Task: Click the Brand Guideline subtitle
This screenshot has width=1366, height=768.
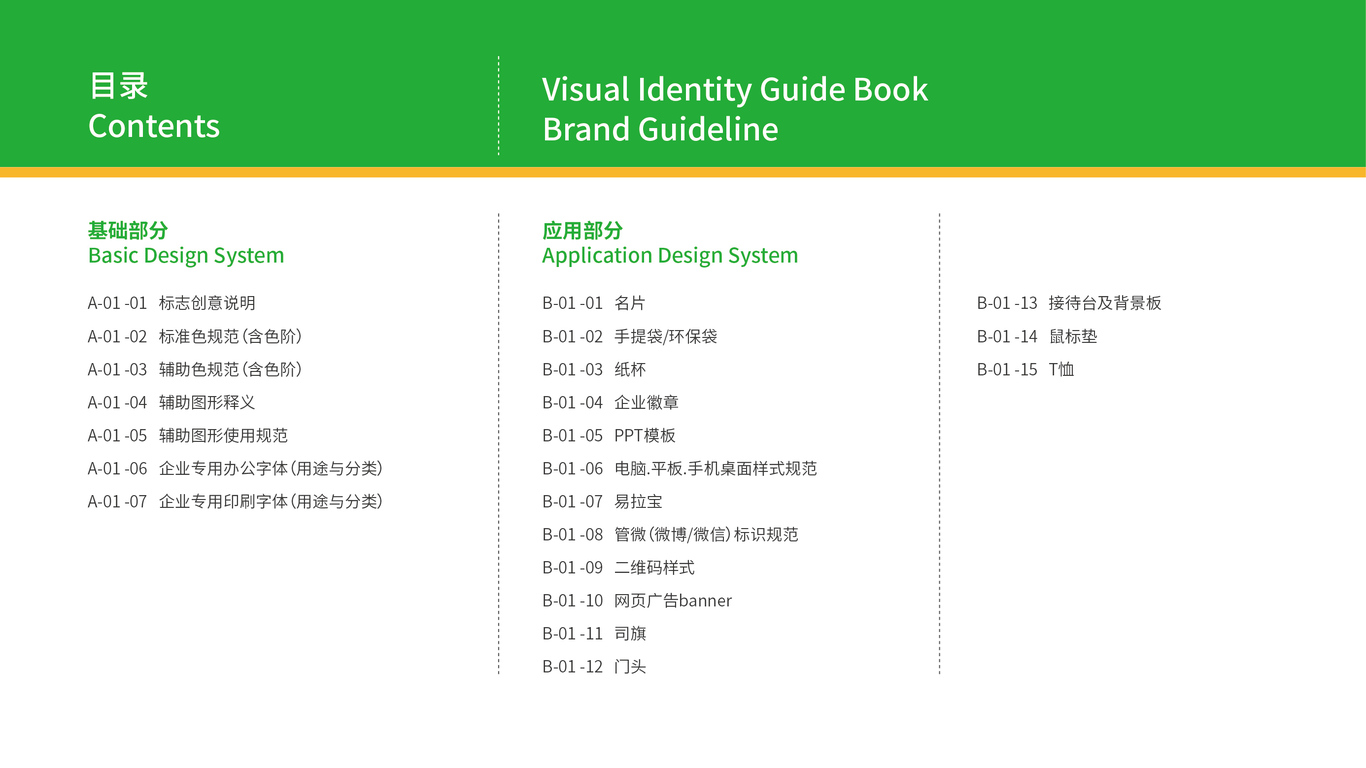Action: tap(660, 129)
